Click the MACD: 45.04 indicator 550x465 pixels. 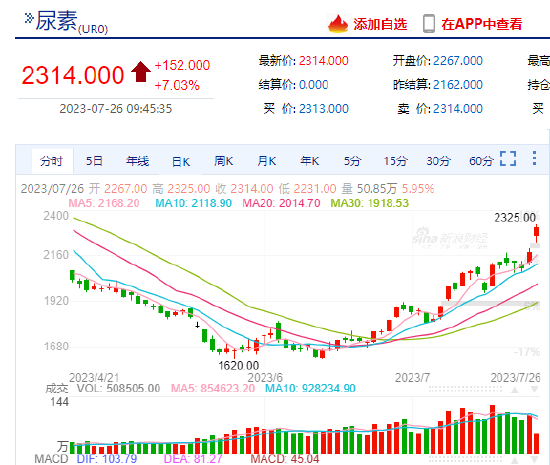pyautogui.click(x=285, y=459)
